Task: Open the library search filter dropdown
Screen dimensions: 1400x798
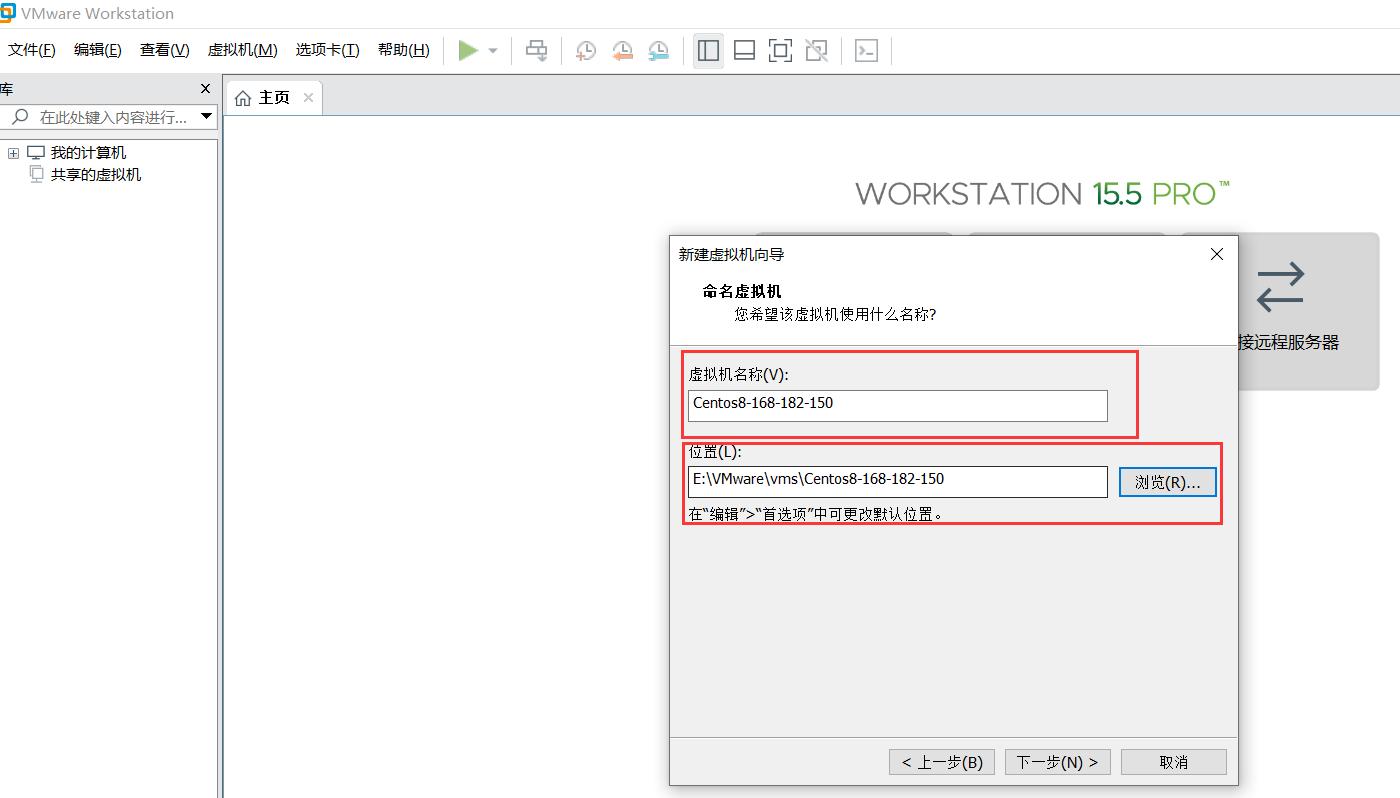Action: coord(207,116)
